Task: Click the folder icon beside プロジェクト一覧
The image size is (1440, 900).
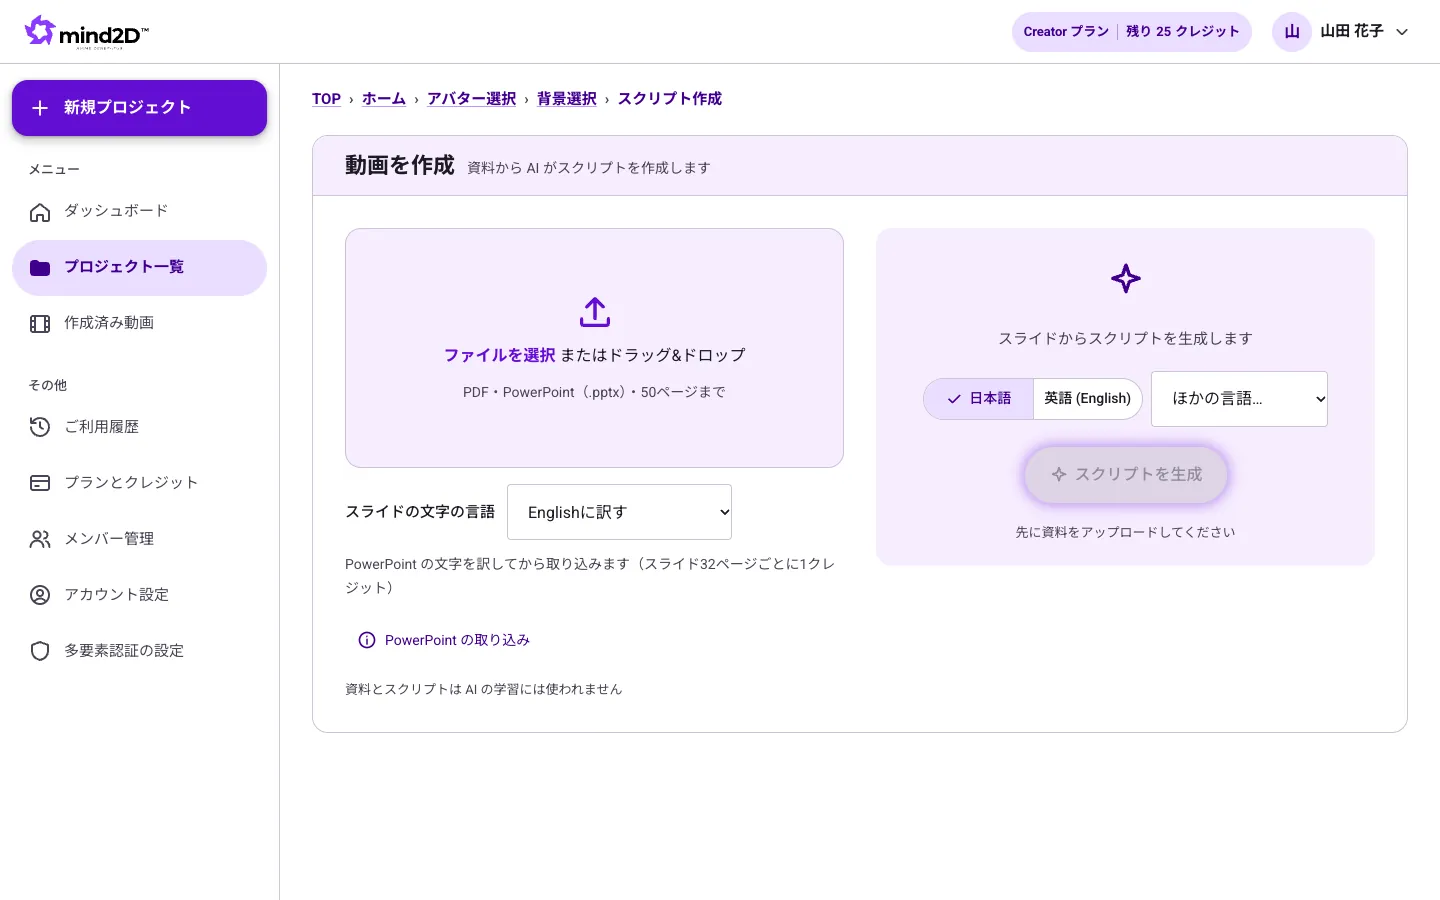Action: (x=40, y=268)
